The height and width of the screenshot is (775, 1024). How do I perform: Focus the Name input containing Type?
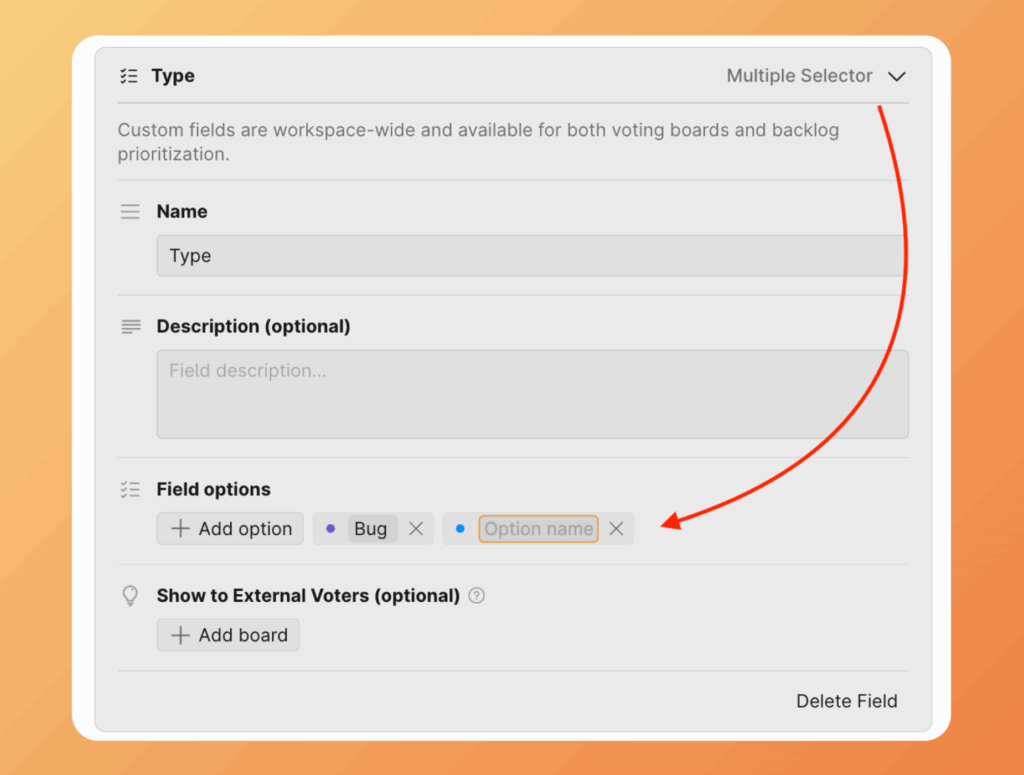pyautogui.click(x=530, y=256)
